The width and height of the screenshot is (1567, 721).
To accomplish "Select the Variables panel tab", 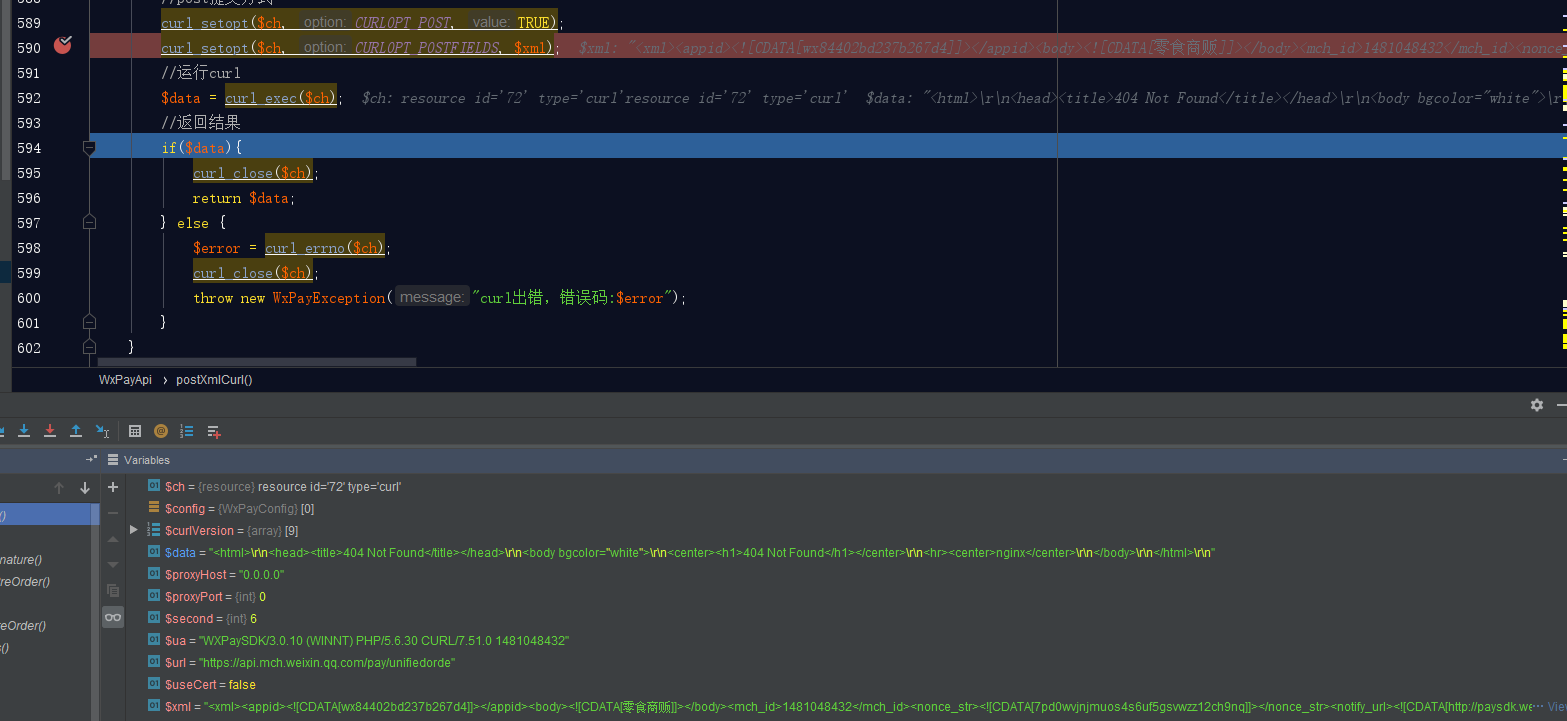I will (x=139, y=460).
